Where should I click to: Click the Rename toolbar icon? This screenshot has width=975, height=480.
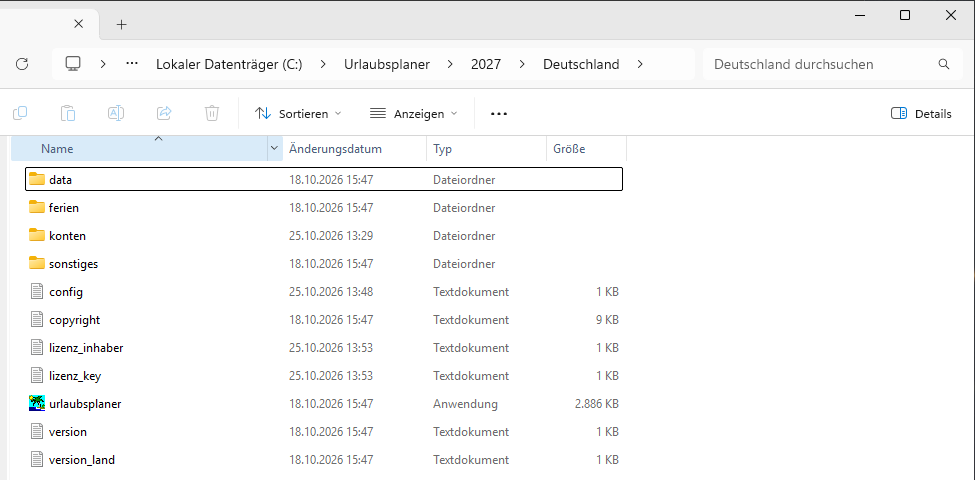click(116, 113)
